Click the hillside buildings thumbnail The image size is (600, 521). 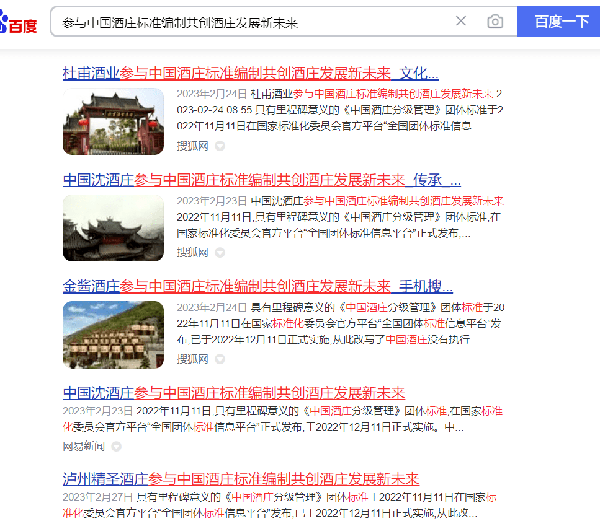[113, 333]
